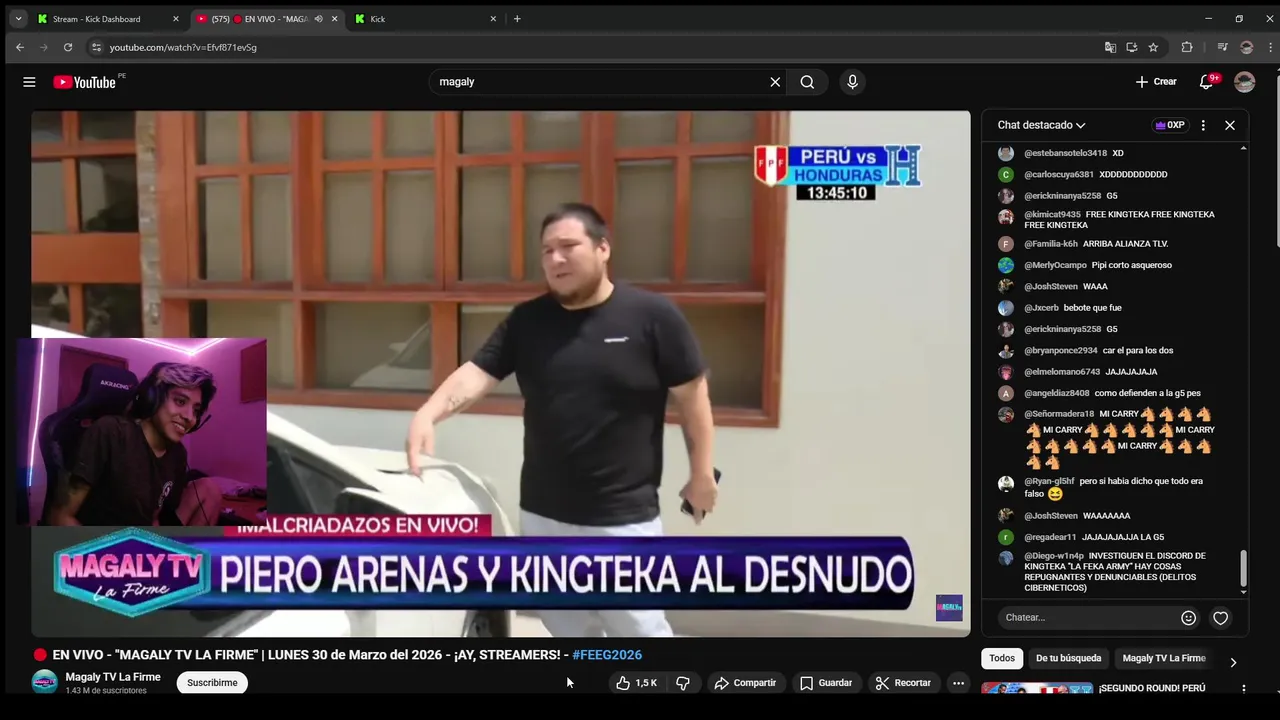
Task: Open the Chrome extensions puzzle icon
Action: 1187,47
